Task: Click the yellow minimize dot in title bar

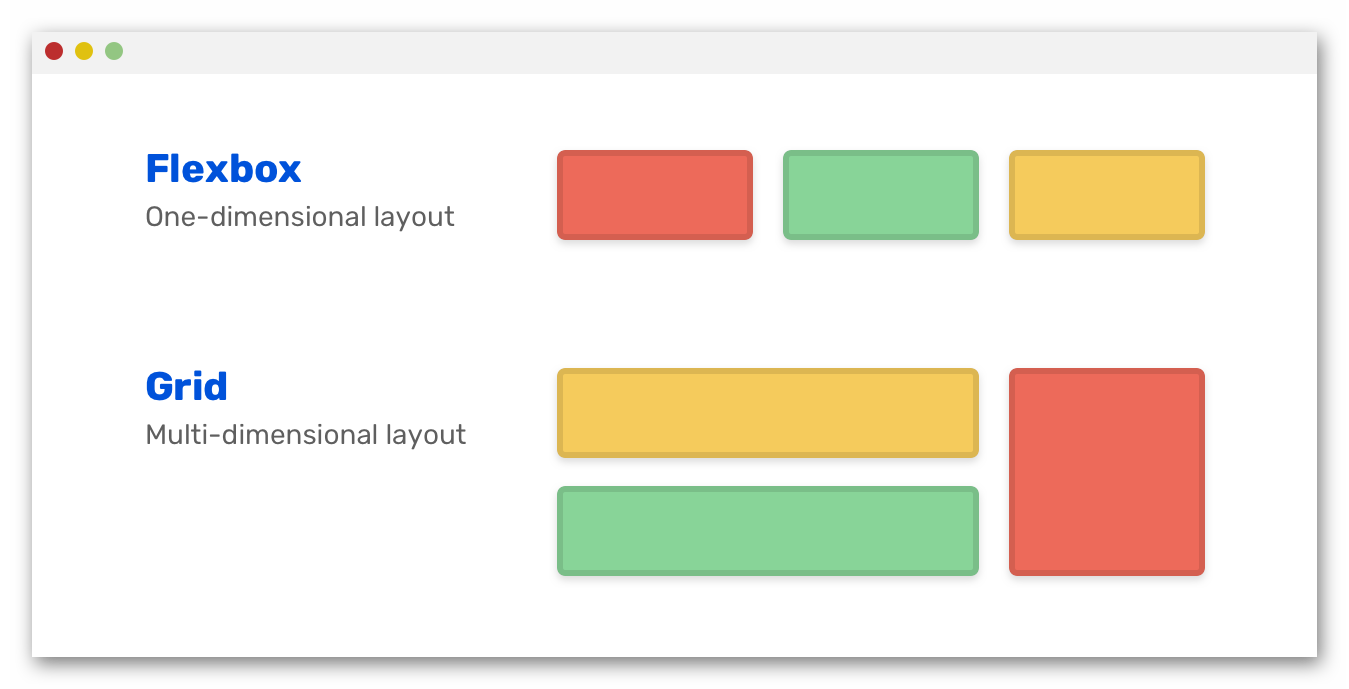Action: pyautogui.click(x=84, y=51)
